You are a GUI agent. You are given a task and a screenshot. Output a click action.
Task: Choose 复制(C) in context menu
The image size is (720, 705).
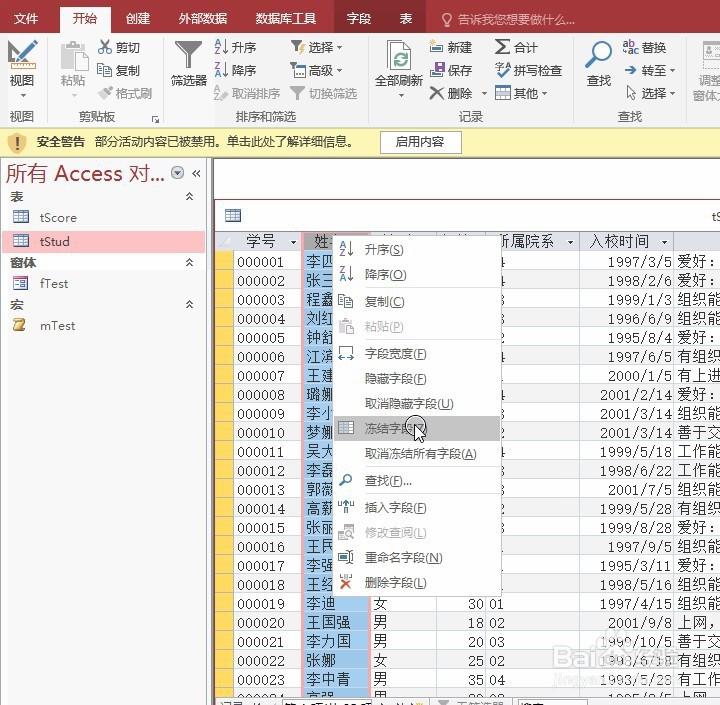[416, 301]
